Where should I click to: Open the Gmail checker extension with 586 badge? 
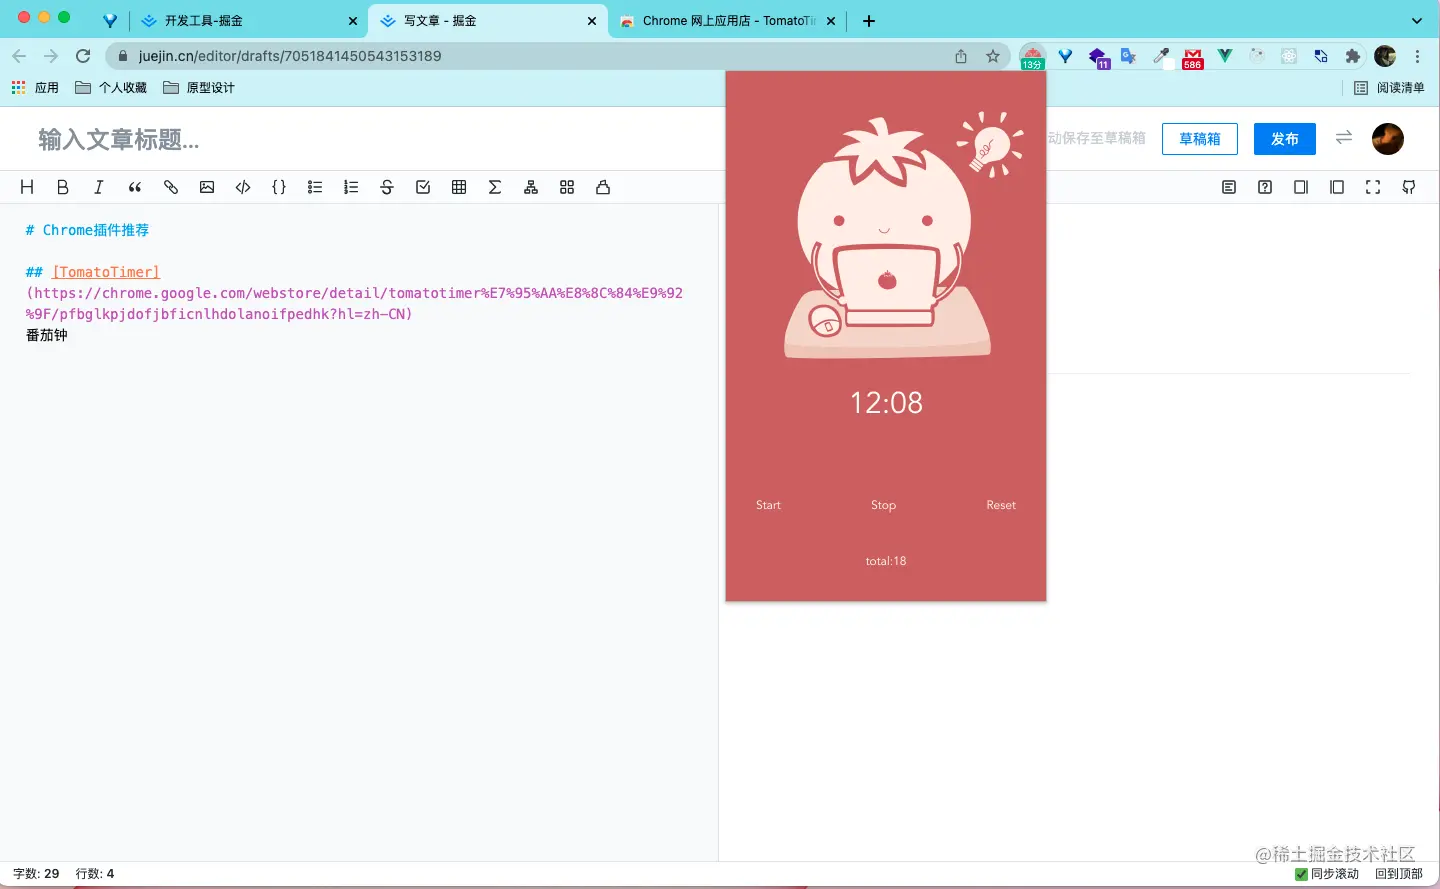point(1193,58)
